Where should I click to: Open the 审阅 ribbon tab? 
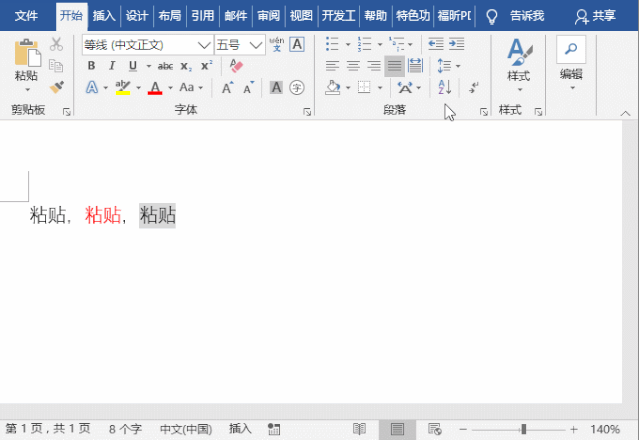[x=268, y=16]
